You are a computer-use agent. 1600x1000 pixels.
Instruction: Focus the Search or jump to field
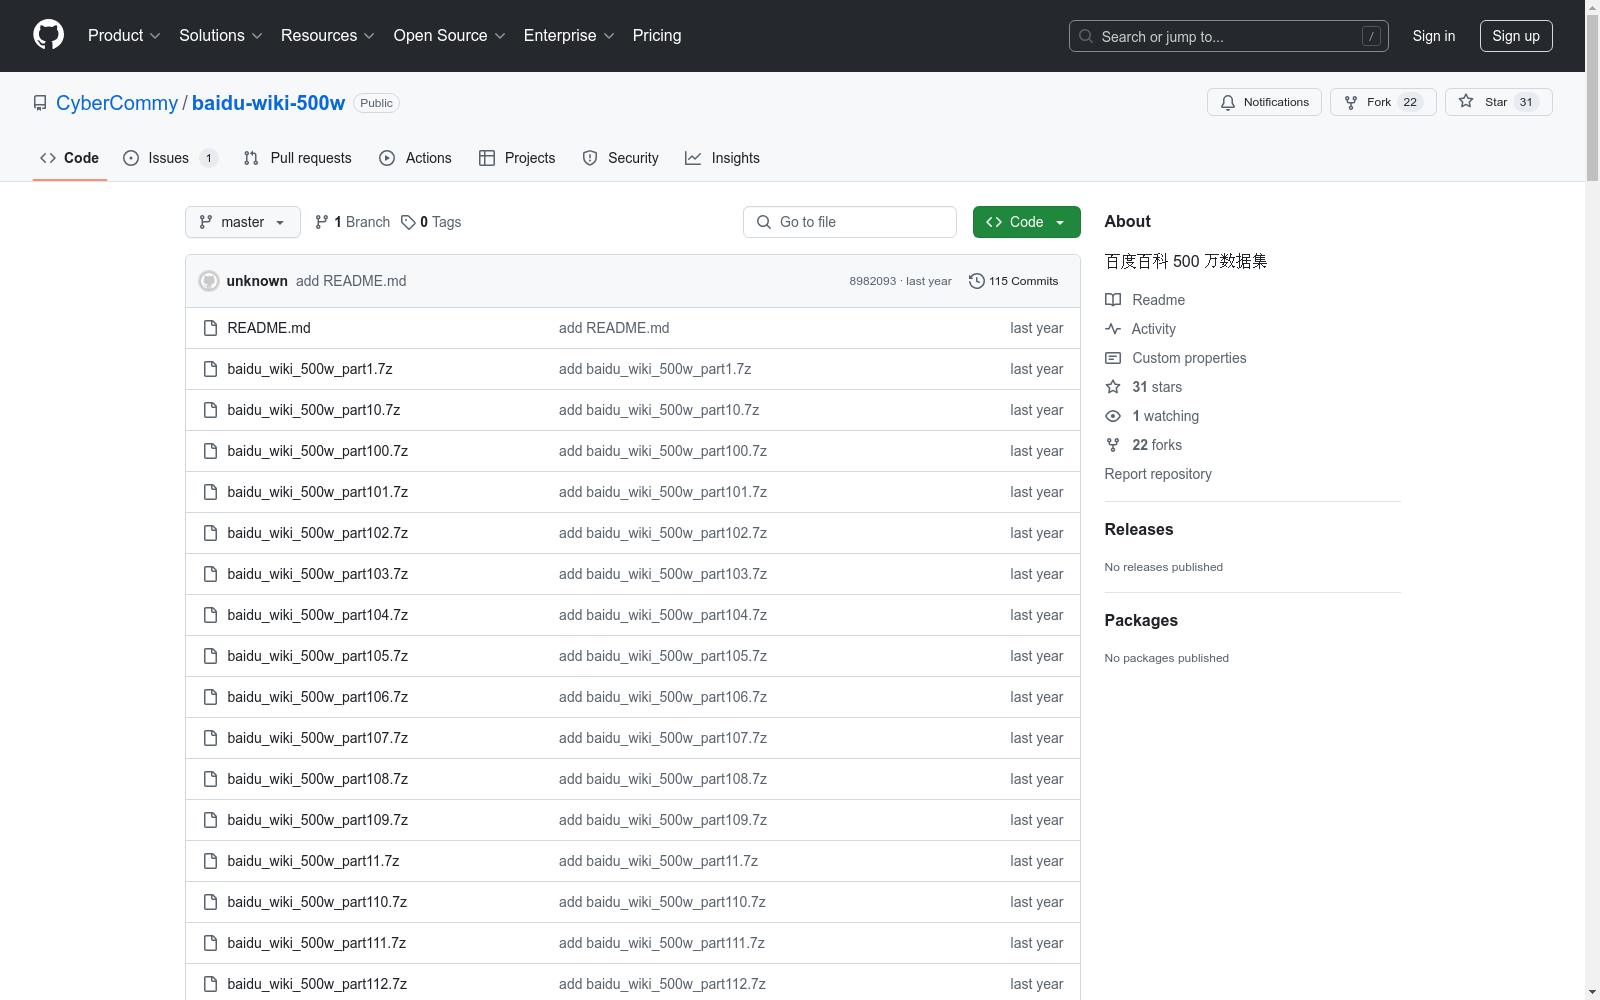1229,36
